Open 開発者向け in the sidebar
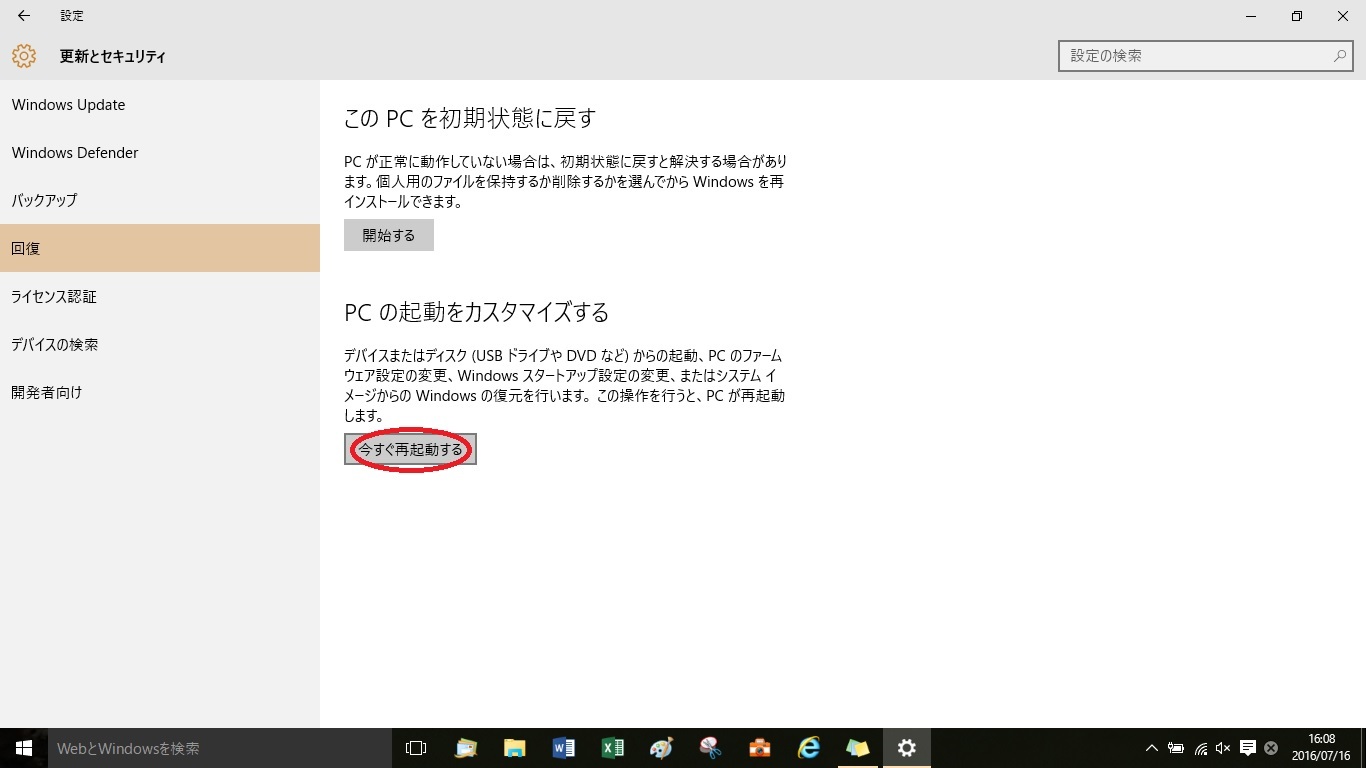Viewport: 1366px width, 768px height. tap(160, 392)
